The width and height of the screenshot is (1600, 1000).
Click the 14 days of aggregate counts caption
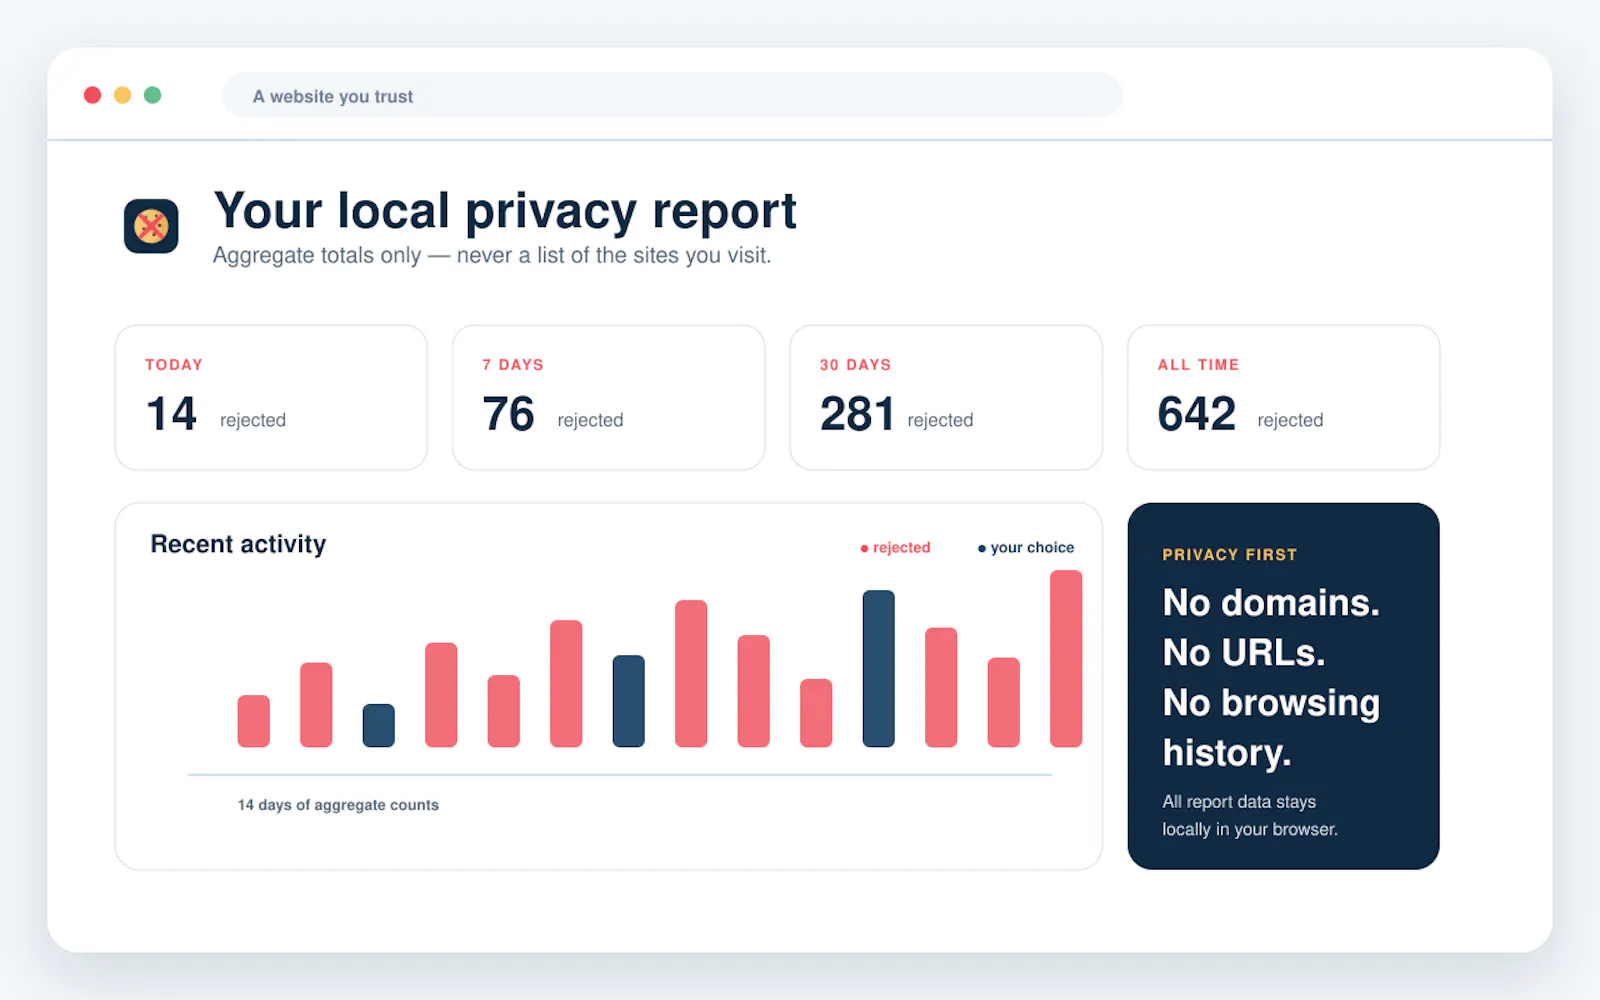tap(338, 805)
